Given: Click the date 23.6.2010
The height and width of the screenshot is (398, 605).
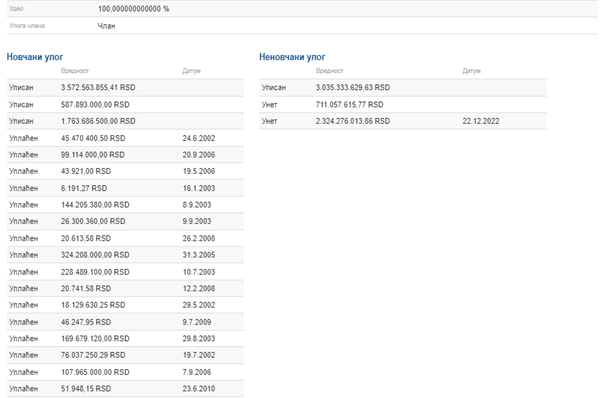Looking at the screenshot, I should click(x=199, y=389).
